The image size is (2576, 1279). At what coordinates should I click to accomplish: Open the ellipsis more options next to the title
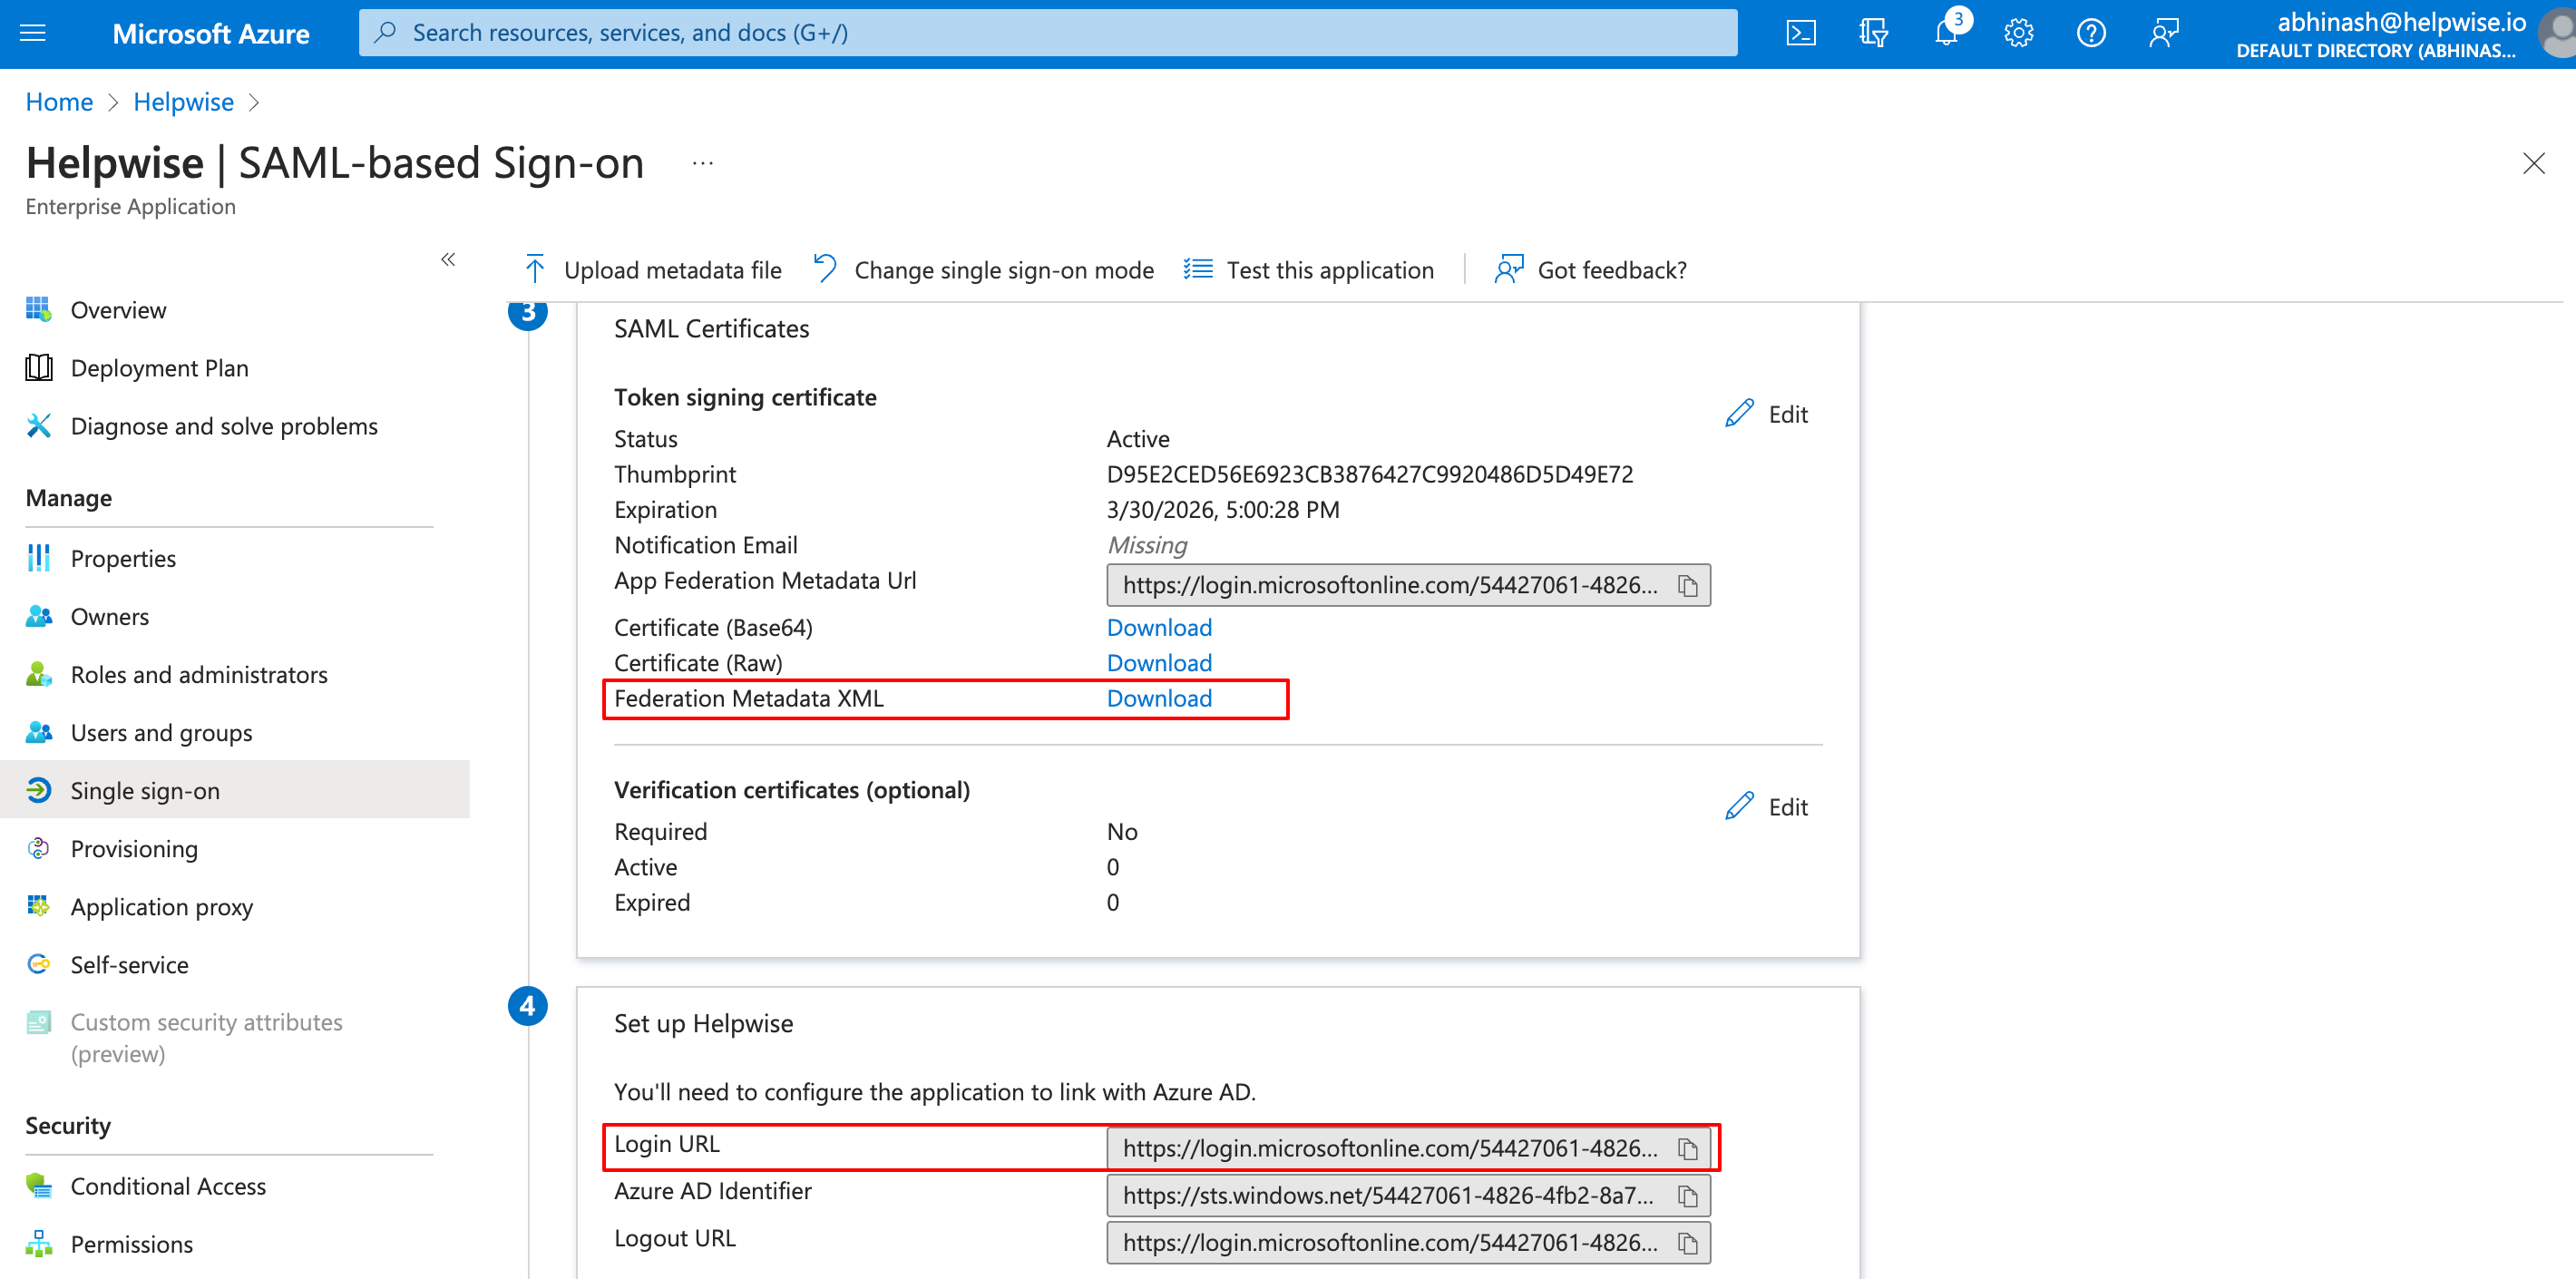pyautogui.click(x=702, y=163)
